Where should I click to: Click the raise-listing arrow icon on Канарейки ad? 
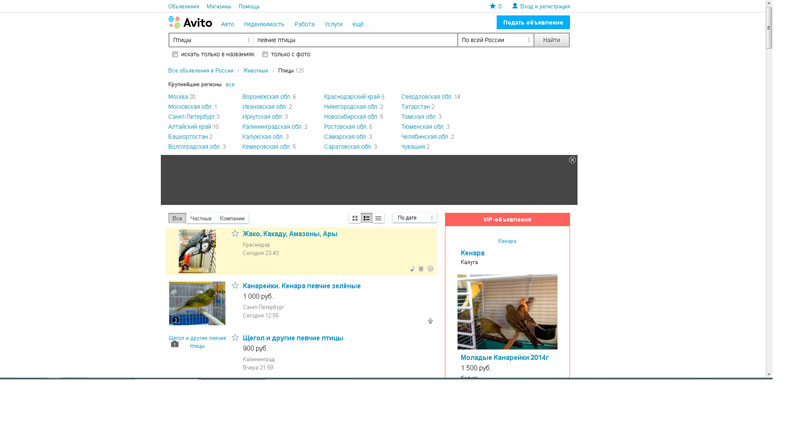[430, 321]
